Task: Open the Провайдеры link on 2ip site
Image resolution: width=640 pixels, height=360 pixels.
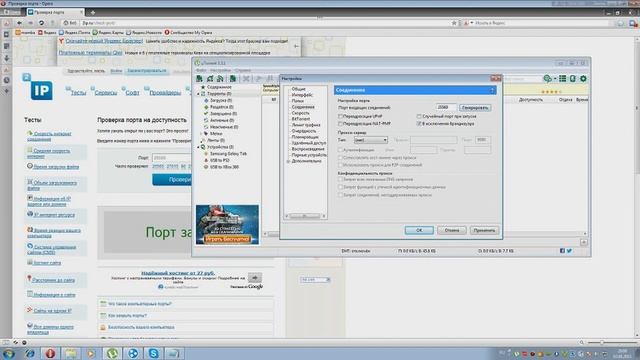Action: (x=165, y=93)
